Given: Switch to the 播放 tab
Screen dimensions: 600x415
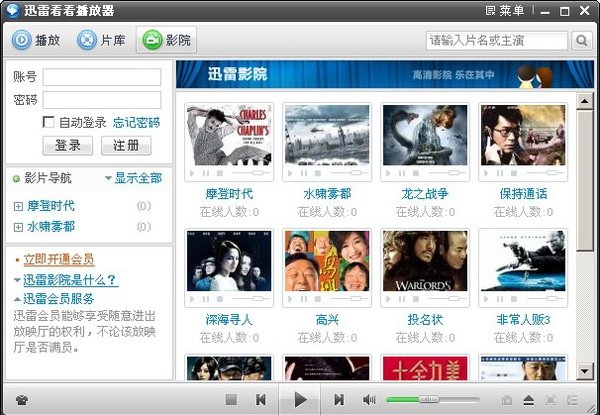Looking at the screenshot, I should [36, 40].
